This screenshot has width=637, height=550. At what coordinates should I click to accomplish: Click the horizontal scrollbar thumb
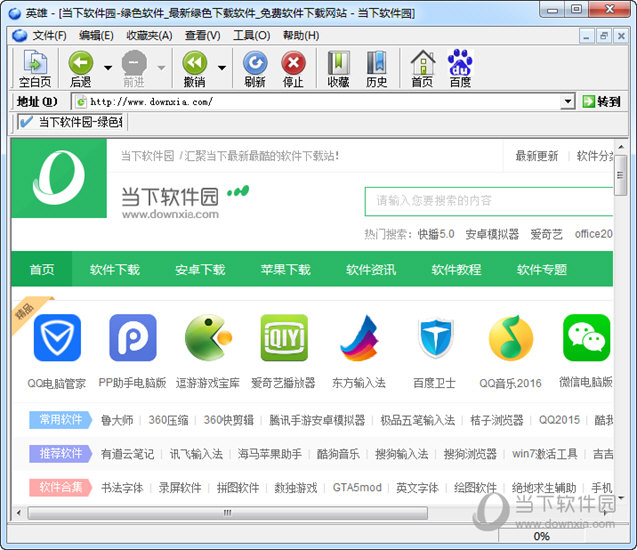point(228,513)
